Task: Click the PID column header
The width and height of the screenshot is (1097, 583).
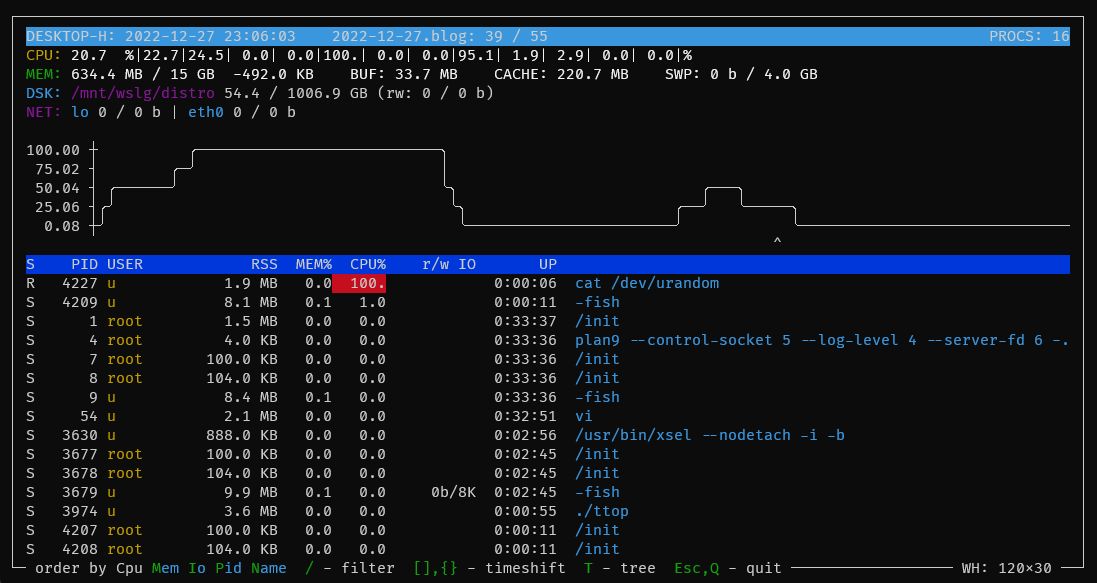Action: tap(84, 264)
